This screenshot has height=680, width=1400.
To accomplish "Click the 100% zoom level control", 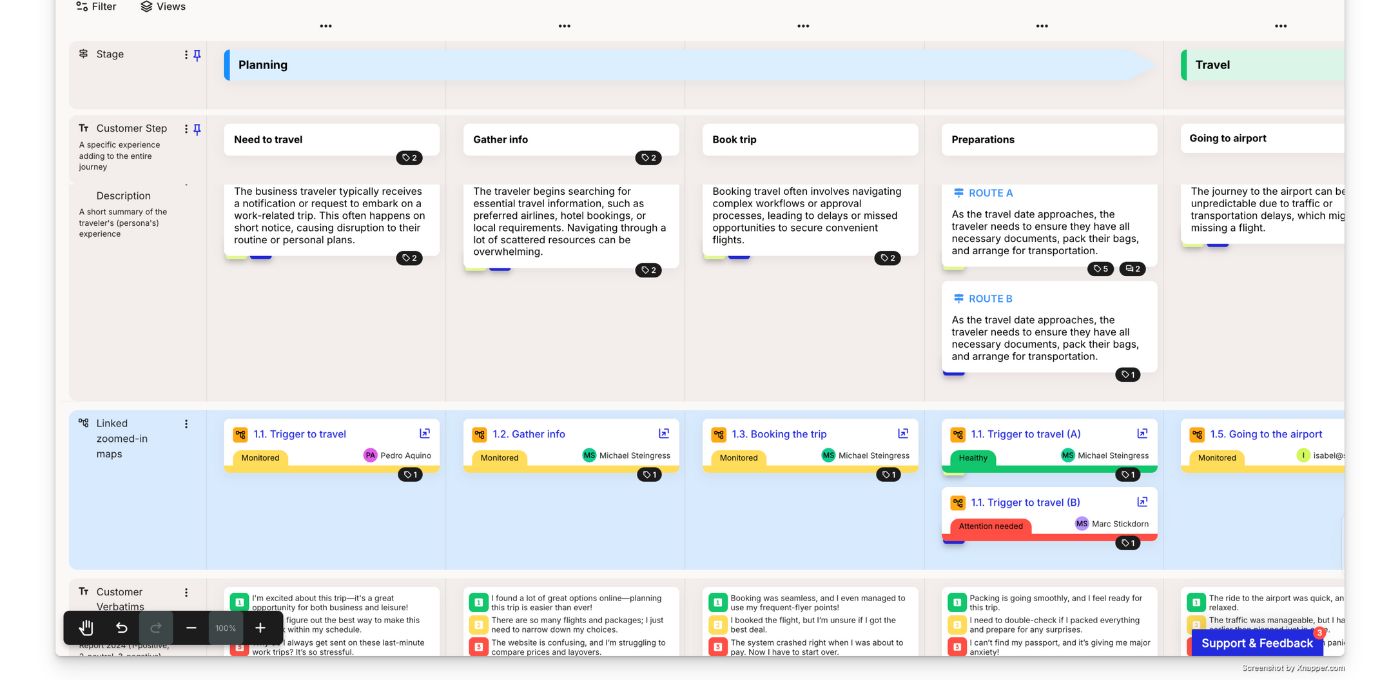I will pyautogui.click(x=225, y=628).
